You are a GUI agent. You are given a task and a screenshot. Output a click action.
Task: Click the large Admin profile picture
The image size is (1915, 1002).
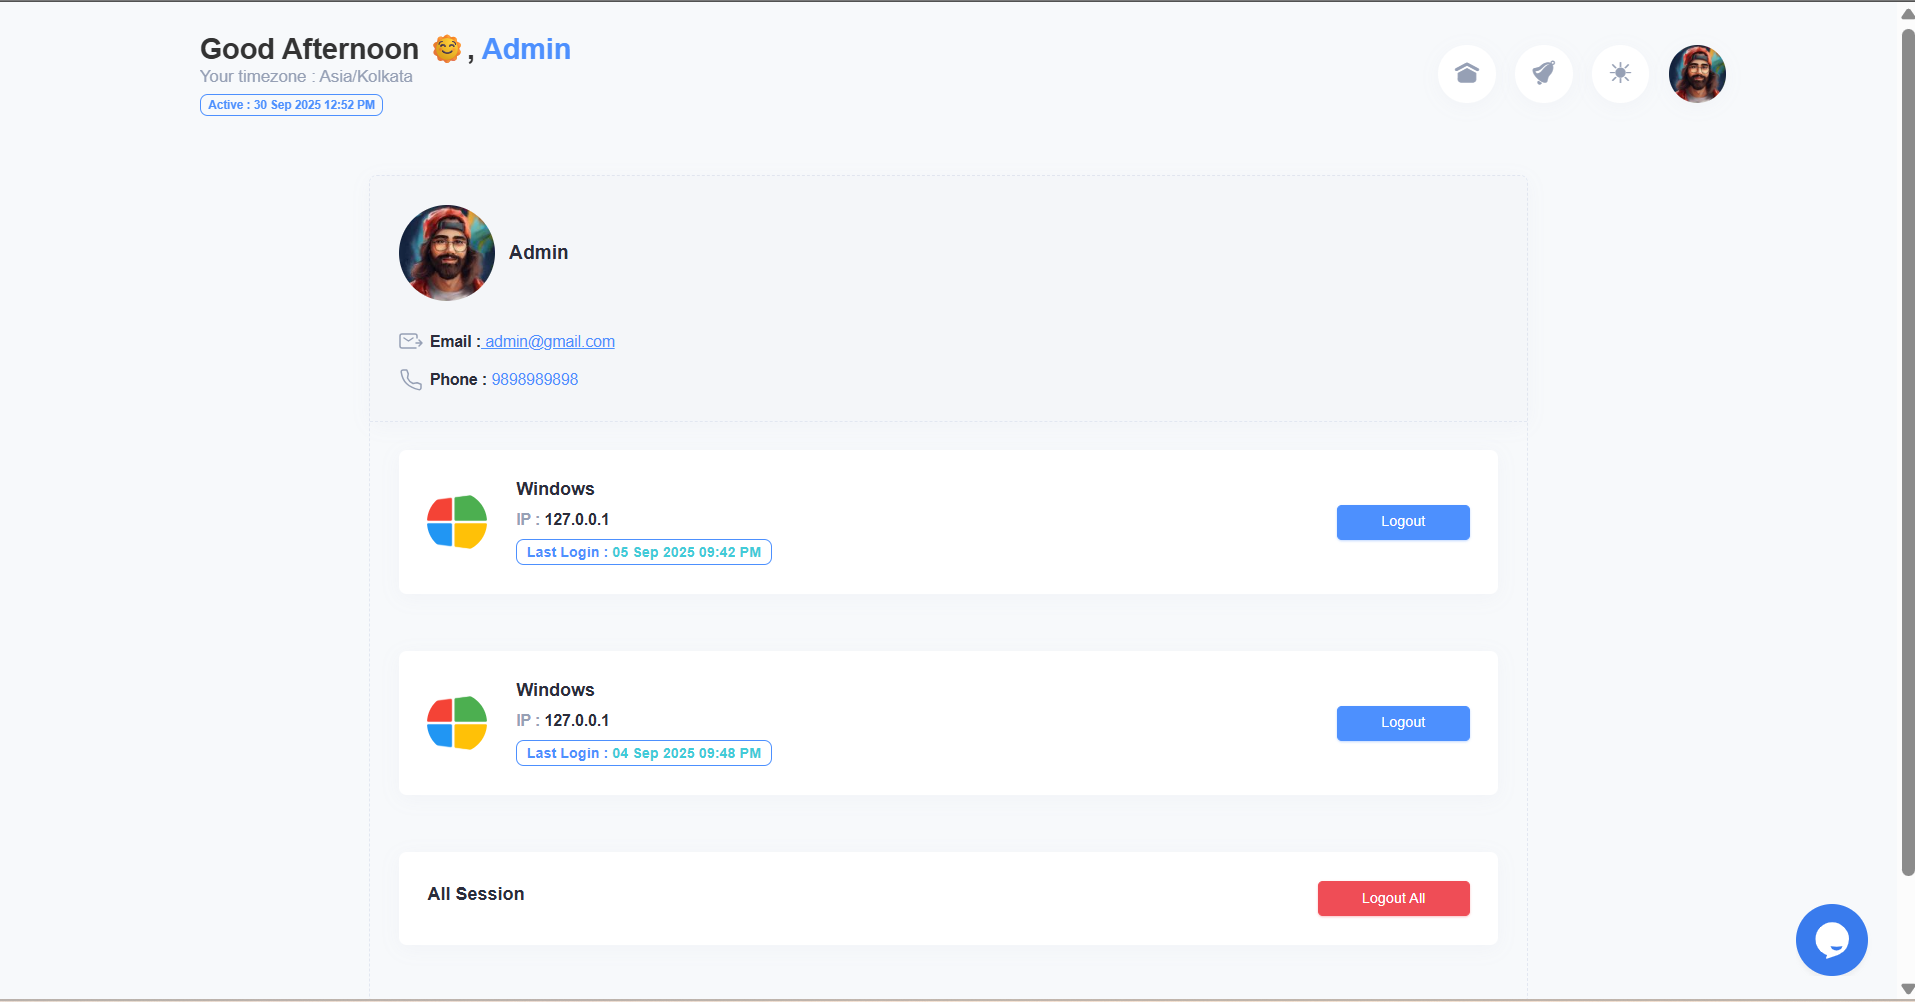447,253
